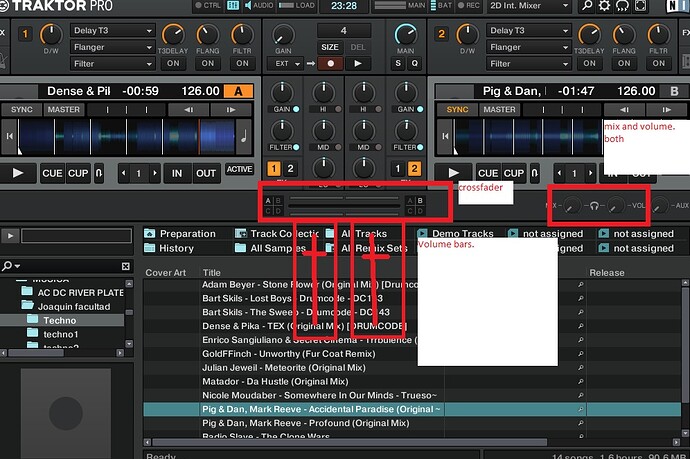Click the AUDIO speaker indicator
690x459 pixels.
[x=259, y=5]
